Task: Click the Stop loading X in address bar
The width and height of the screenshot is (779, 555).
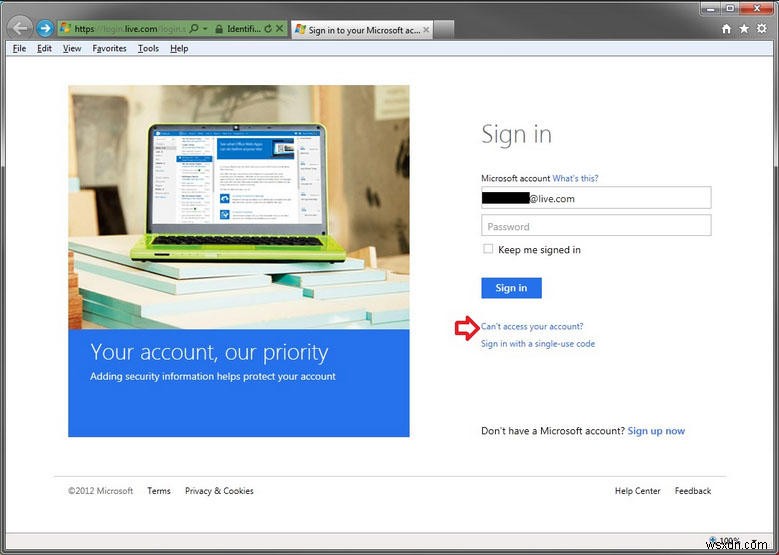Action: point(280,28)
